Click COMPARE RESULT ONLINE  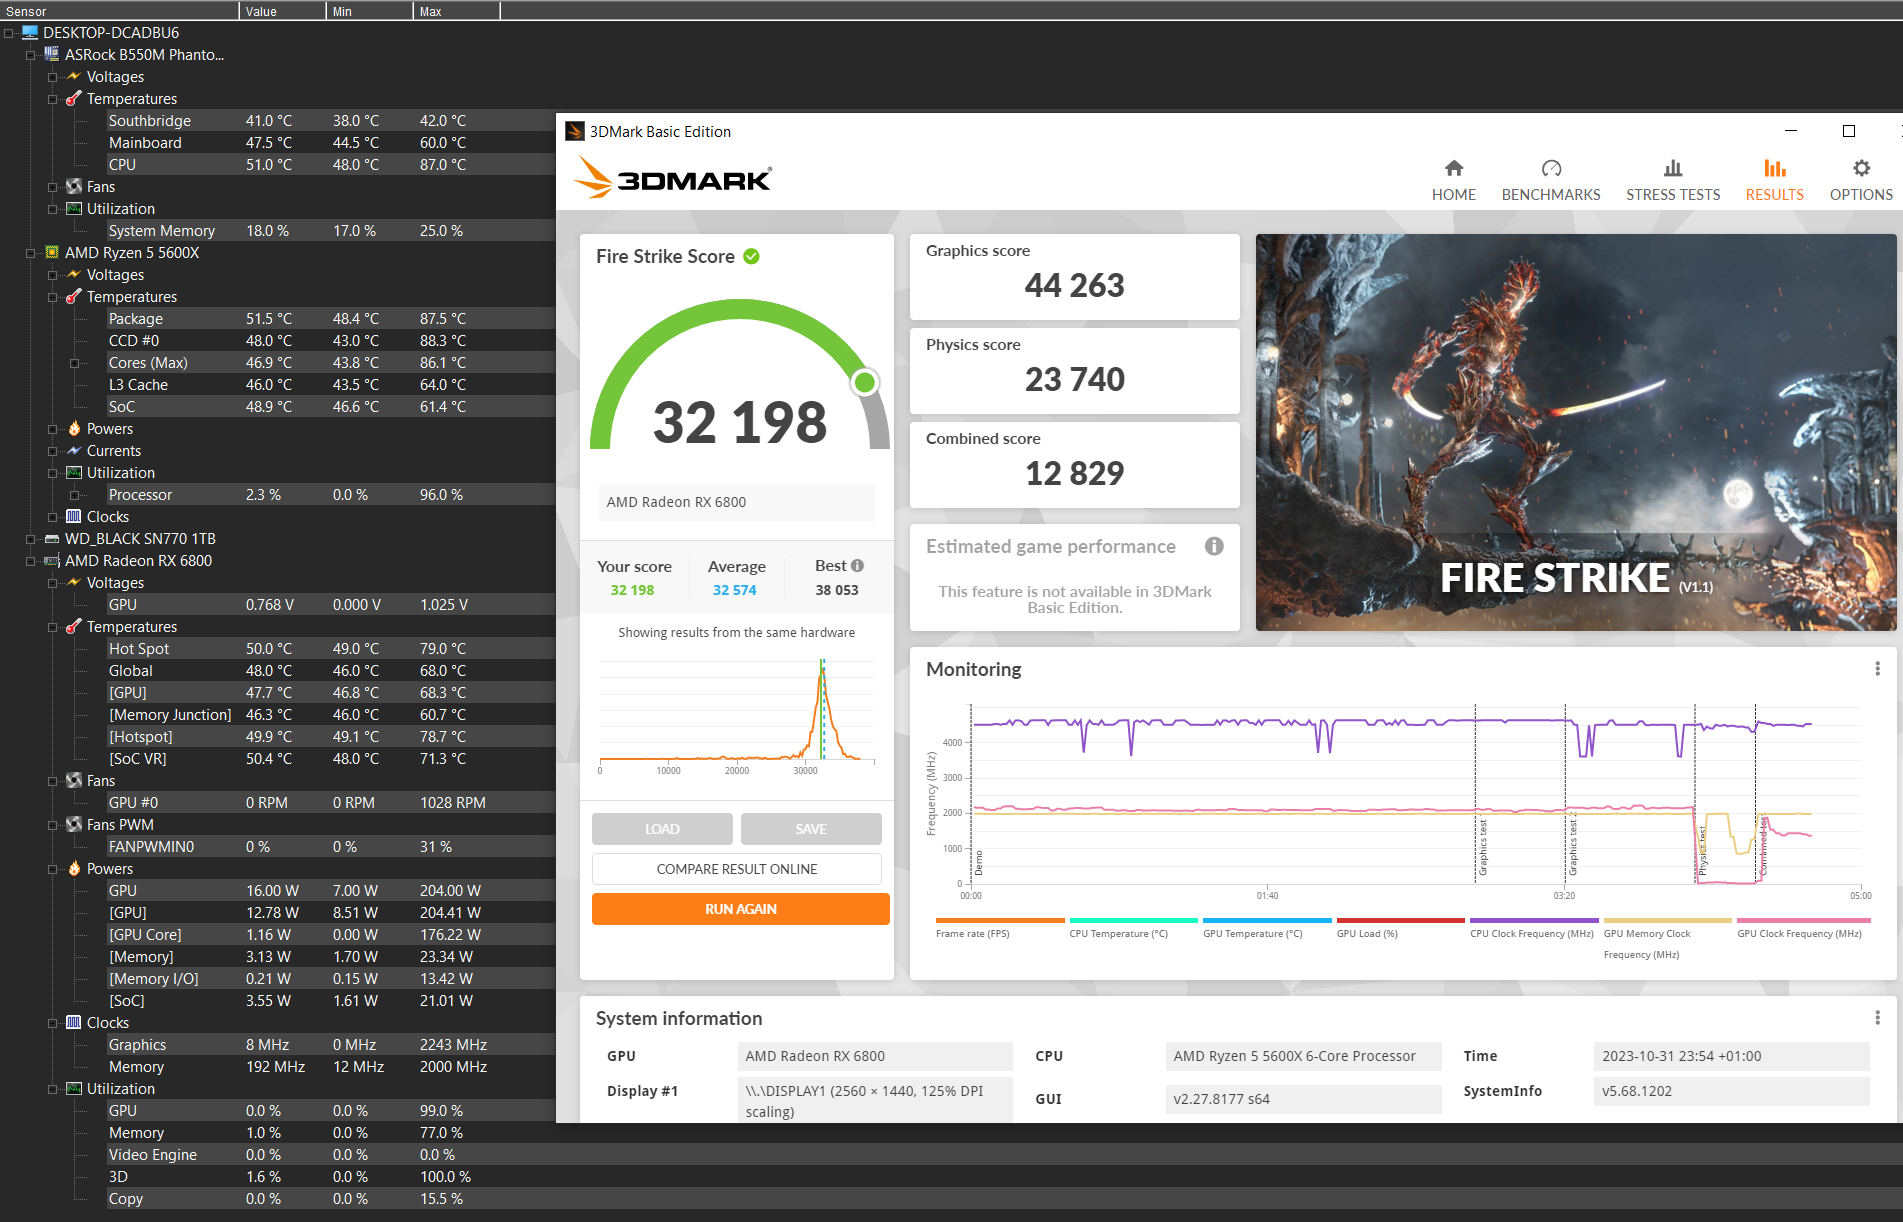coord(737,869)
